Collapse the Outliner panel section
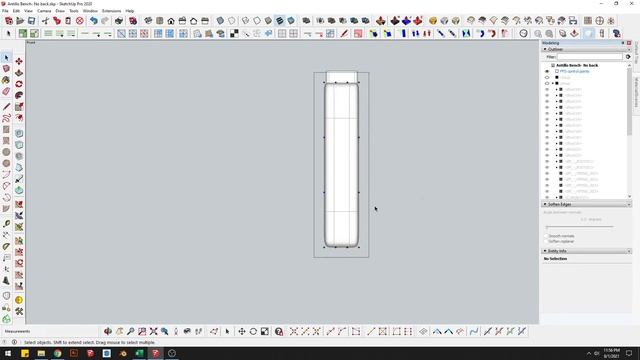Viewport: 640px width, 360px height. coord(545,49)
